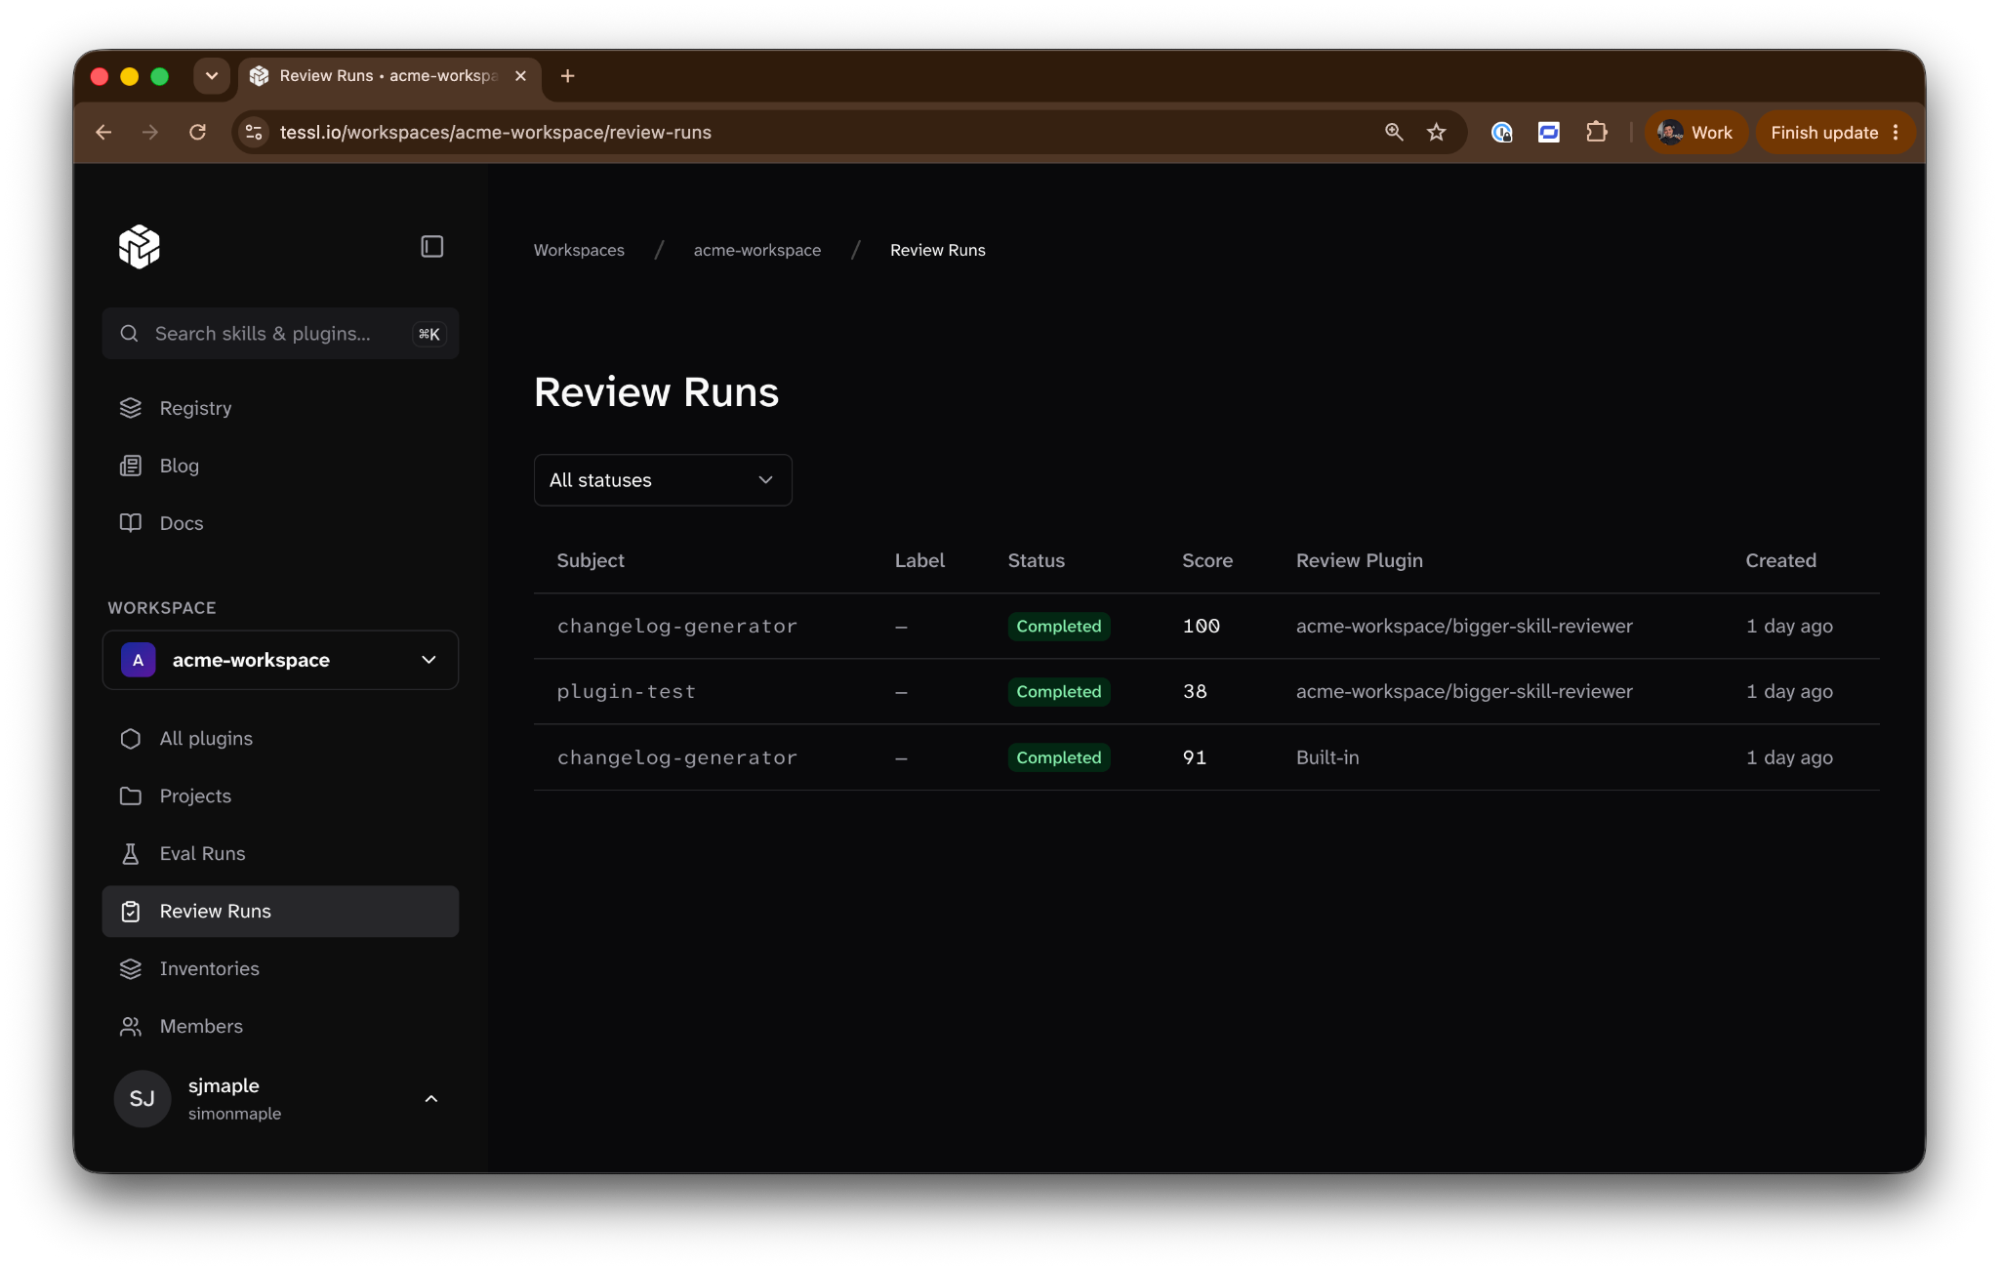The width and height of the screenshot is (1999, 1270).
Task: Collapse the sidebar panel toggle
Action: 432,246
